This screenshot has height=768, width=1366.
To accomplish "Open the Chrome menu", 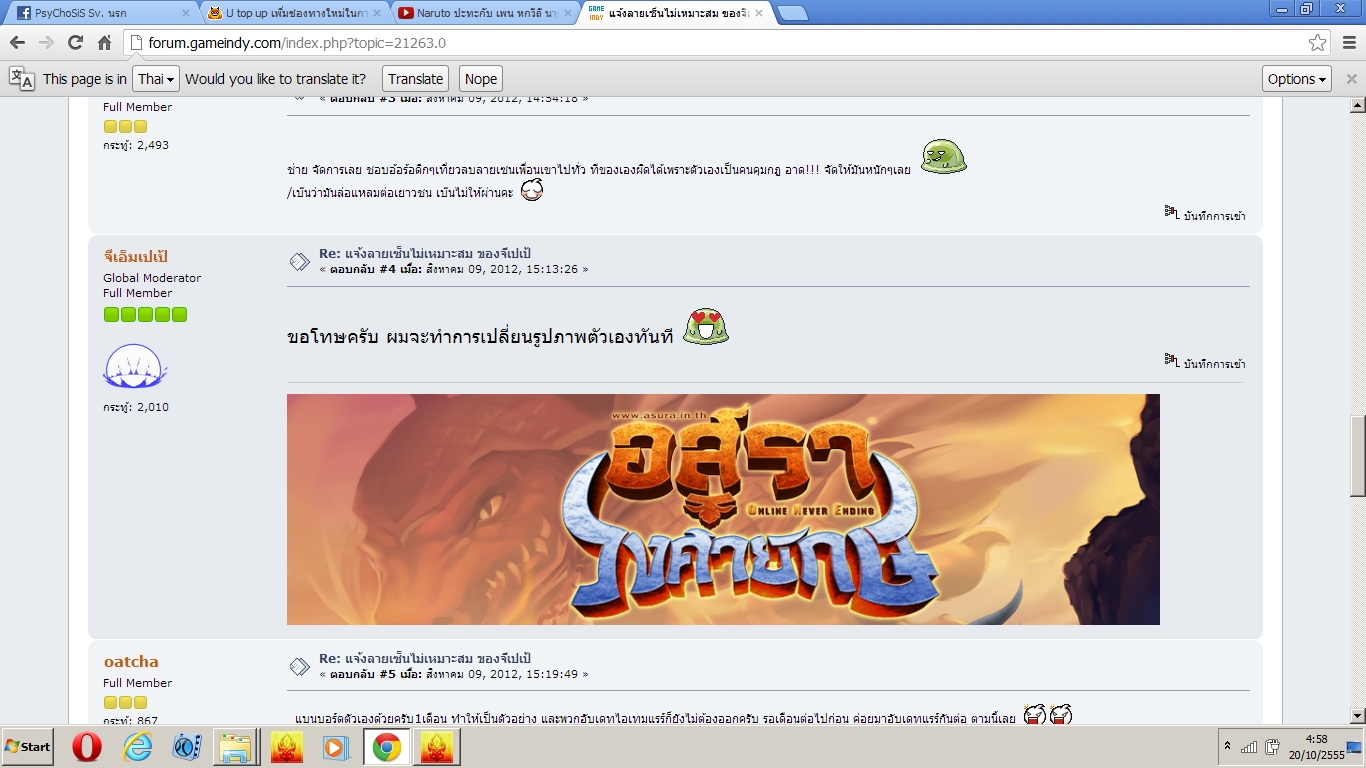I will click(x=1349, y=43).
